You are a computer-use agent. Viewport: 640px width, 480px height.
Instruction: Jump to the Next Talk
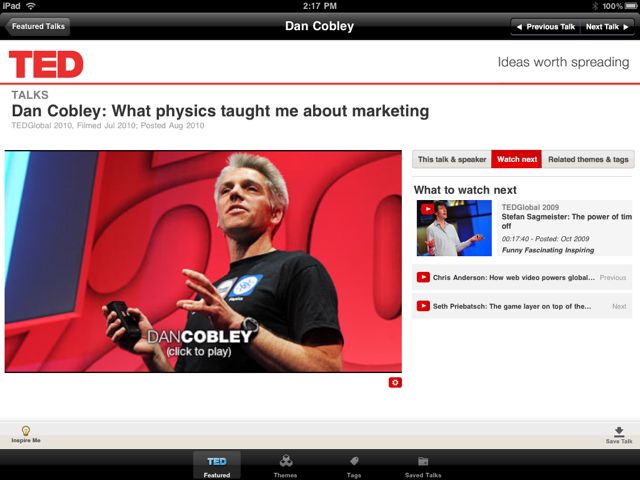tap(607, 27)
